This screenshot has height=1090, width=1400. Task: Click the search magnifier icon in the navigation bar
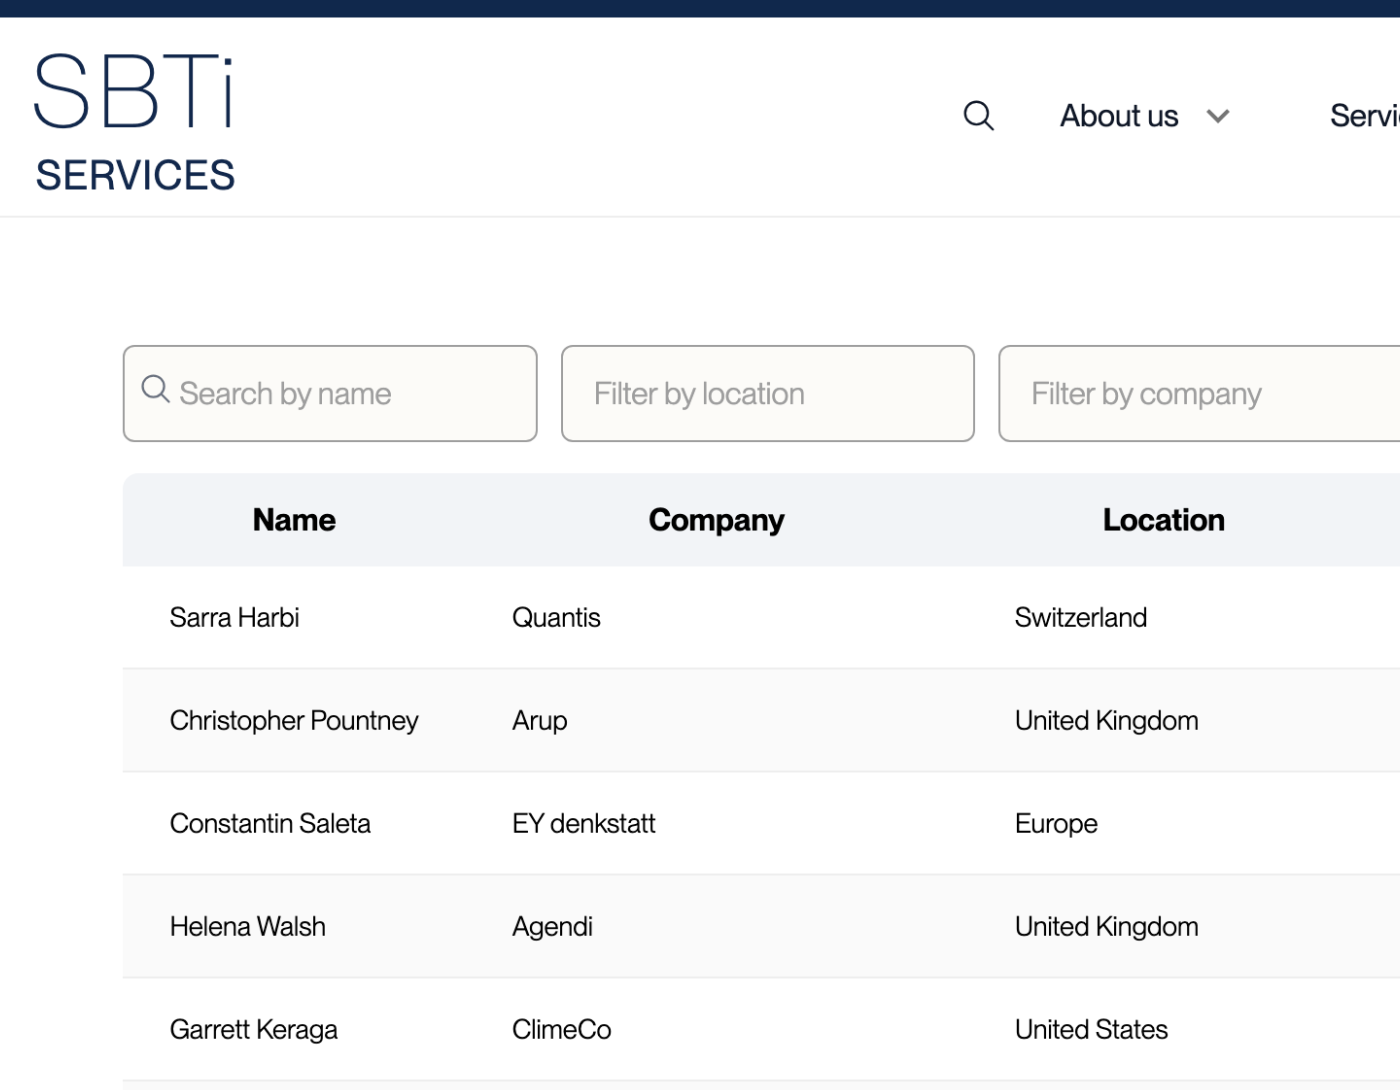[978, 115]
